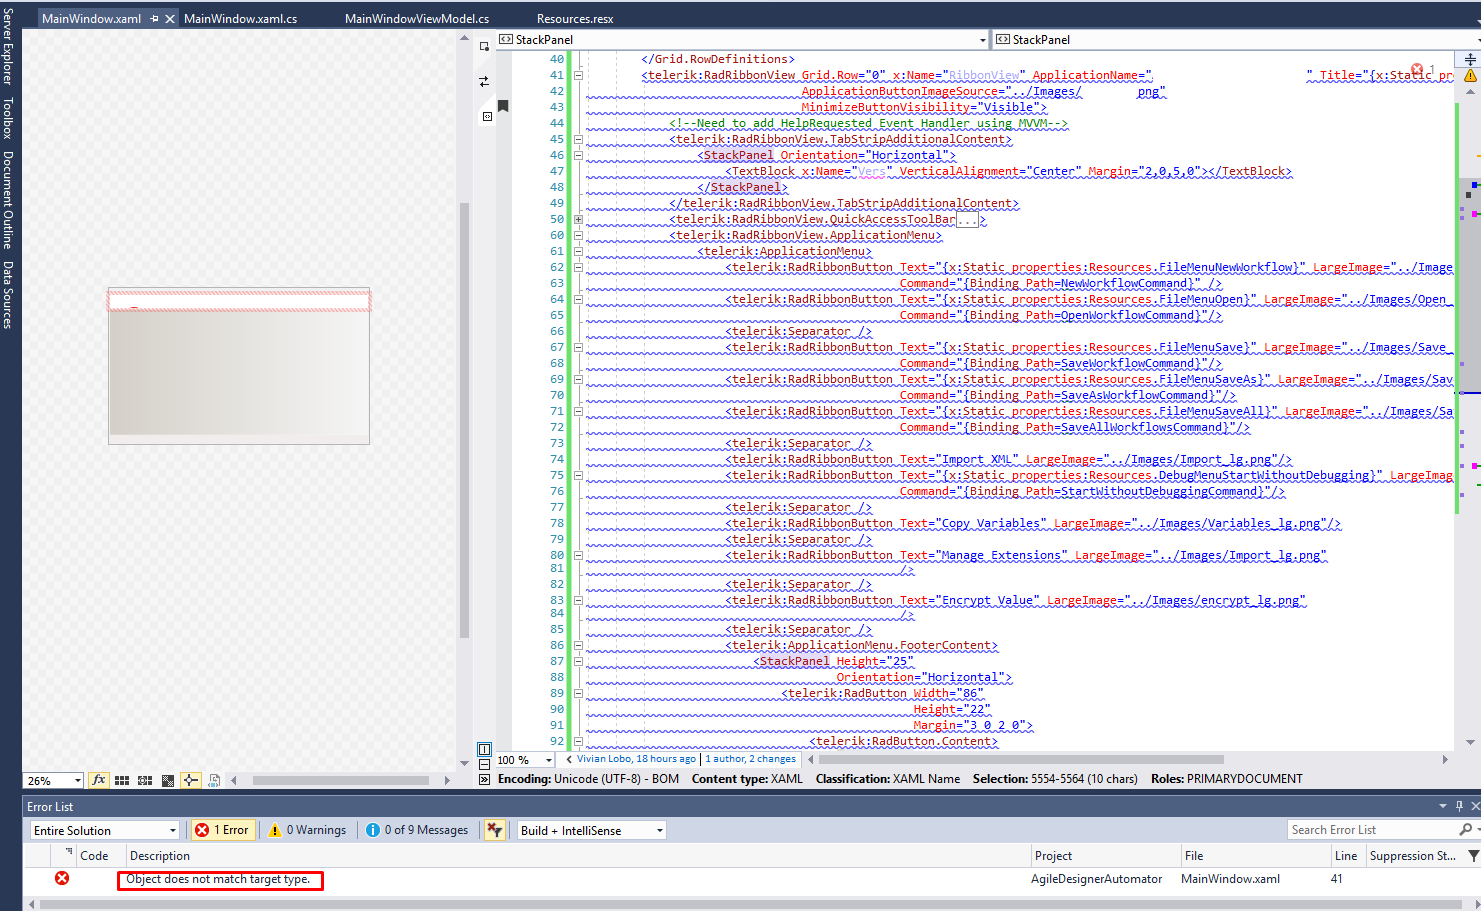
Task: Collapse the StackPanel block at line 87
Action: [x=578, y=661]
